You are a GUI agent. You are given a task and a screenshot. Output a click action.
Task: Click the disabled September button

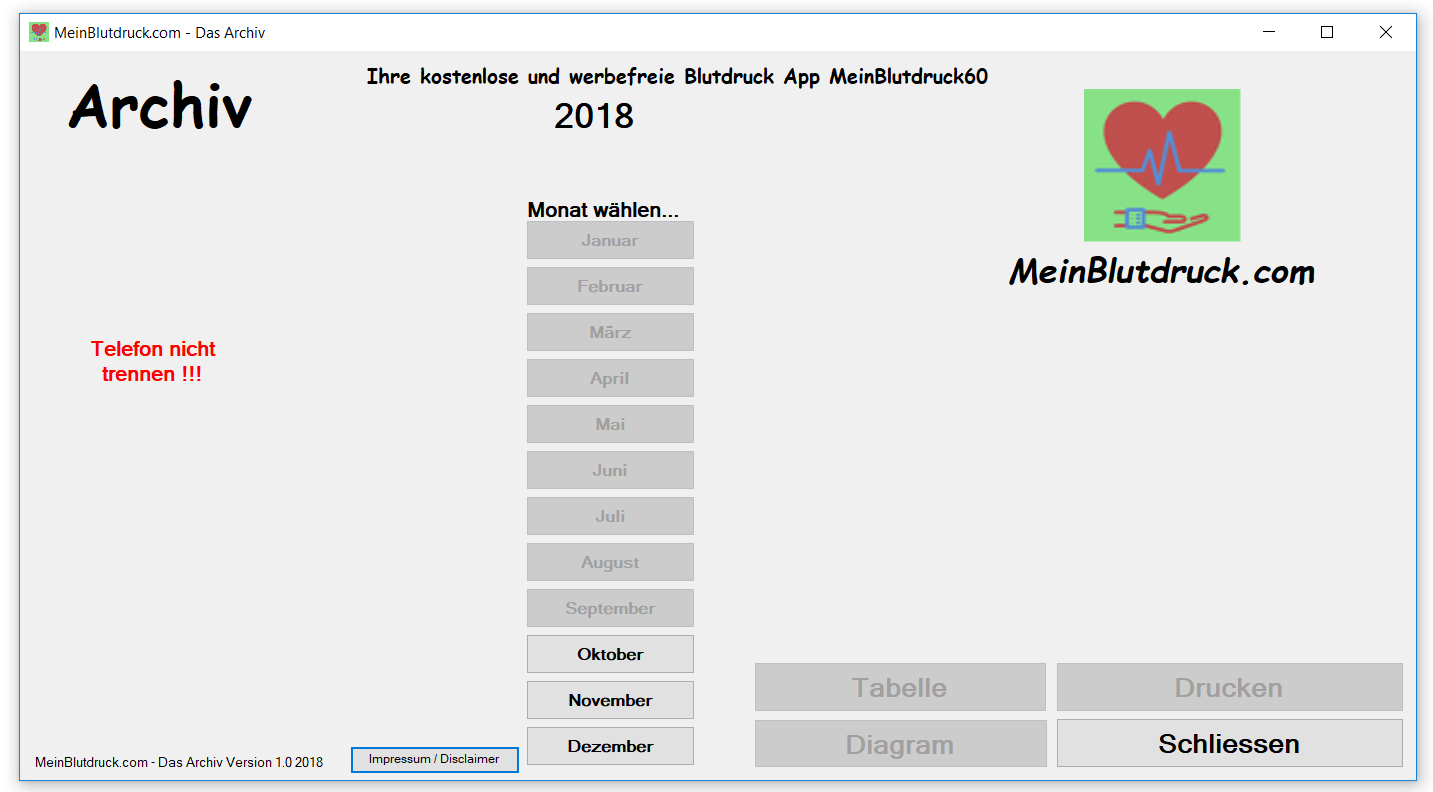click(610, 608)
